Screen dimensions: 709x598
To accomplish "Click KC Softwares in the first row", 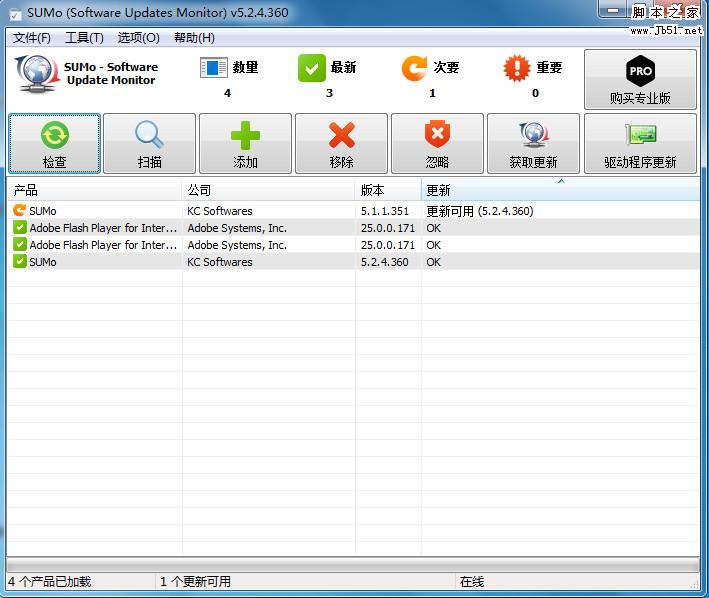I will 220,211.
